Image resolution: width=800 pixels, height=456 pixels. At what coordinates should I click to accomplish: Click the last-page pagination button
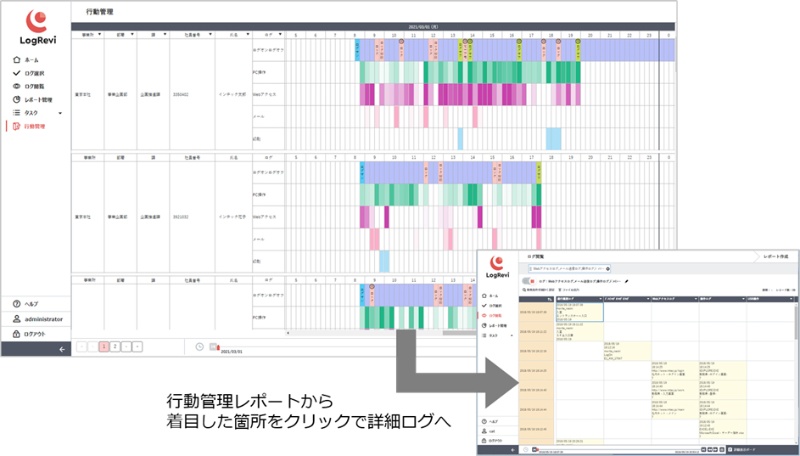[137, 347]
